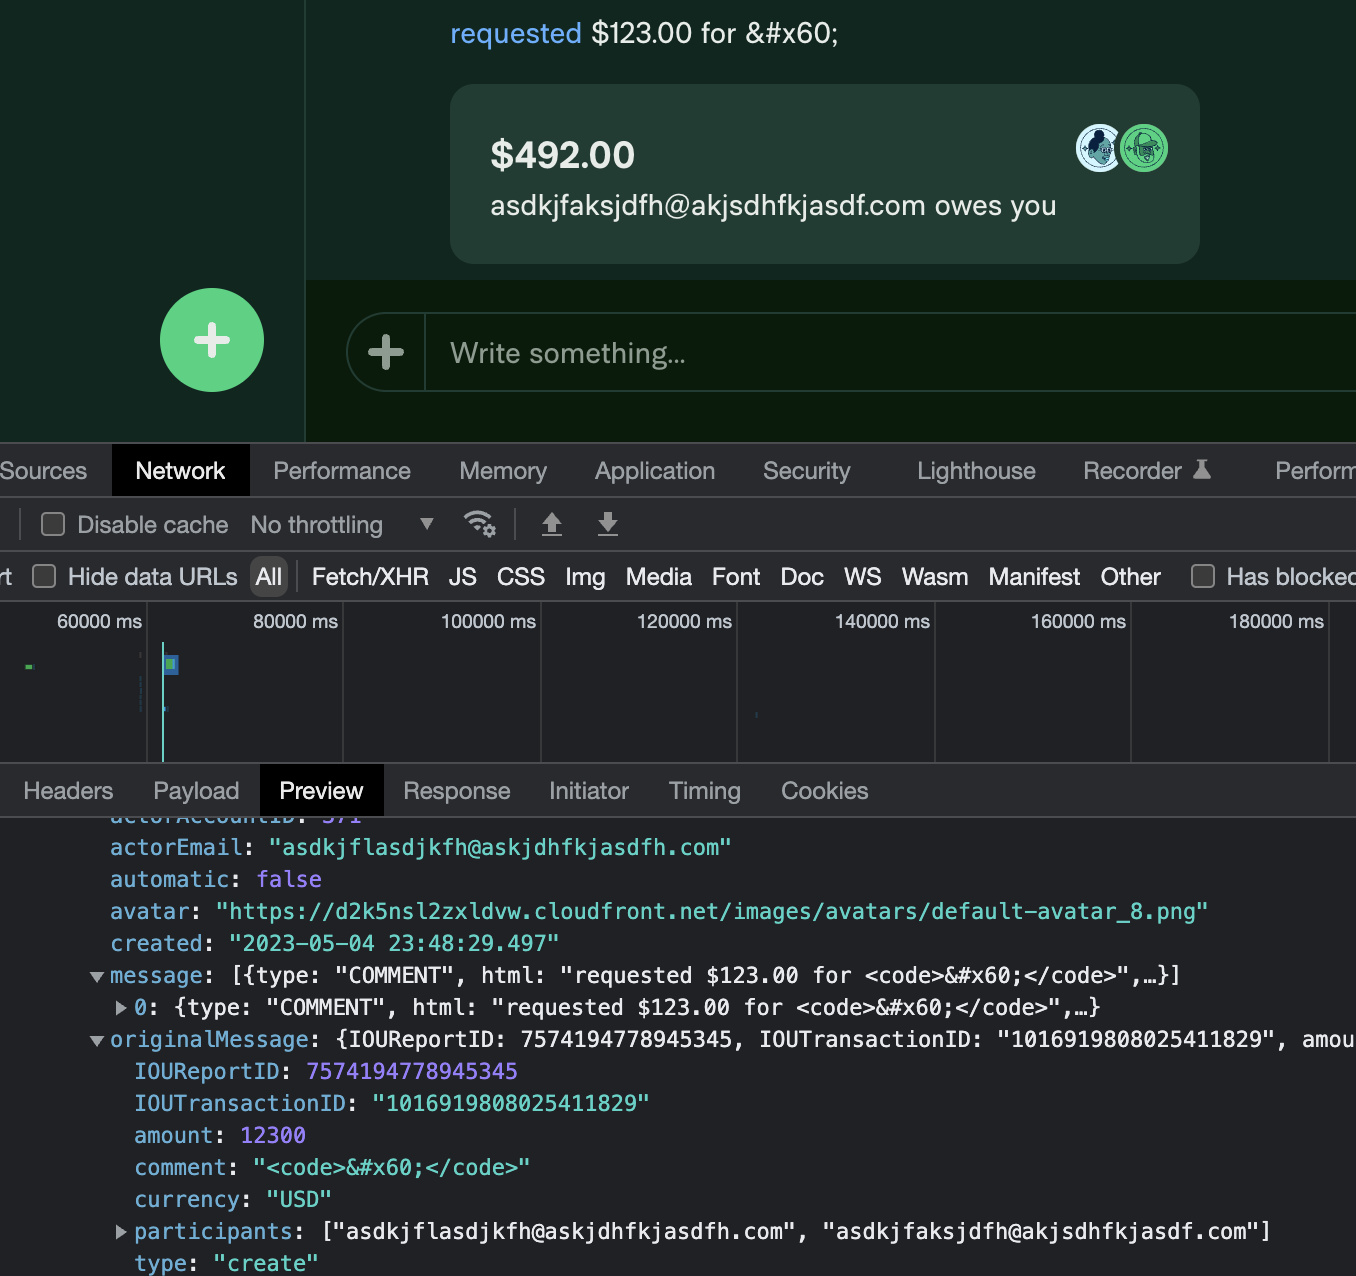This screenshot has width=1356, height=1276.
Task: Toggle the Has blocked cookies checkbox
Action: point(1203,576)
